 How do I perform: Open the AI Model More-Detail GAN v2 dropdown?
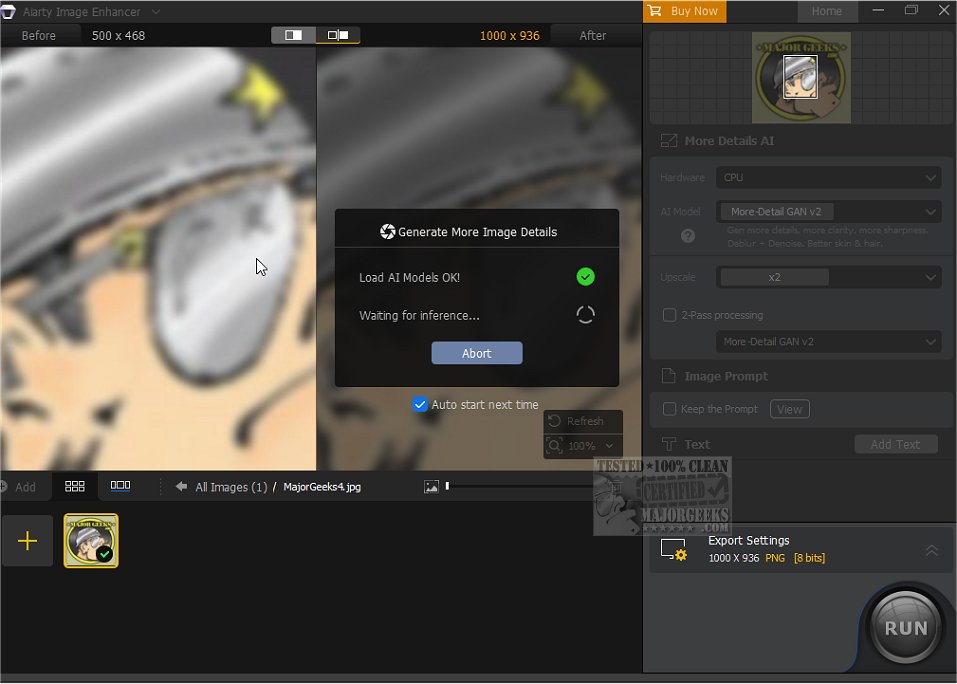828,211
